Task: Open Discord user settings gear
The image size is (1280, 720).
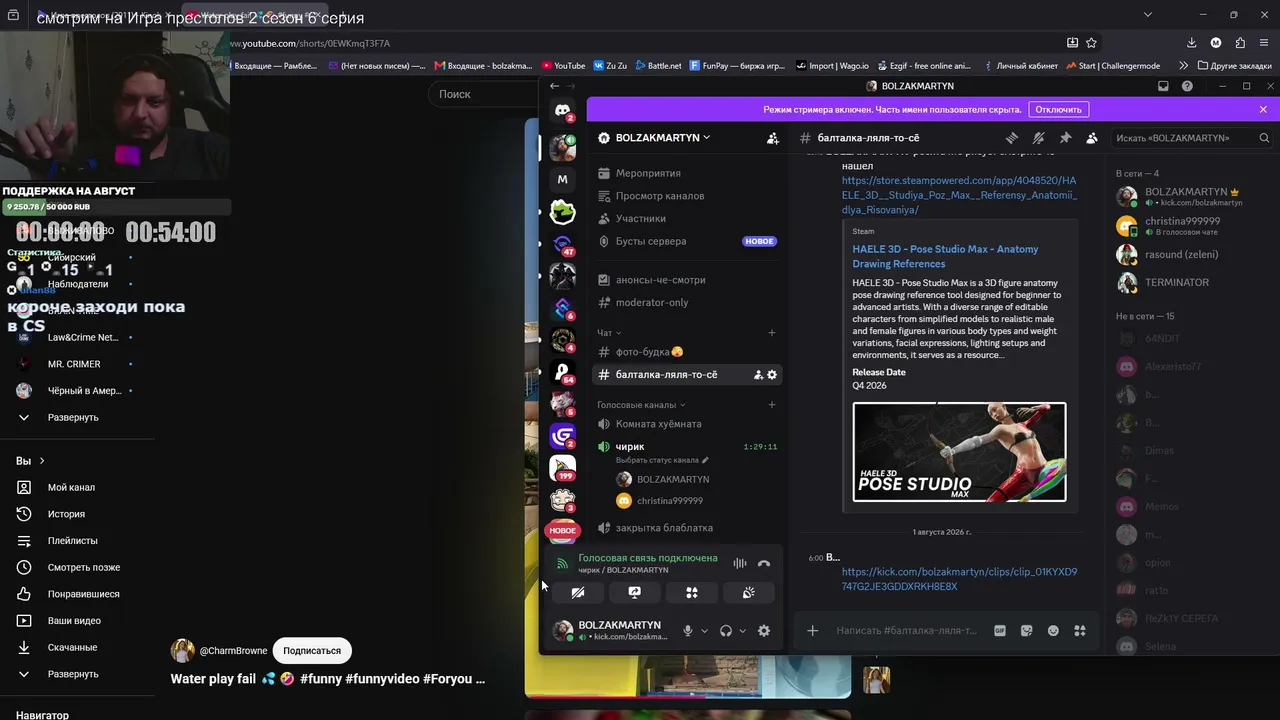Action: point(764,631)
